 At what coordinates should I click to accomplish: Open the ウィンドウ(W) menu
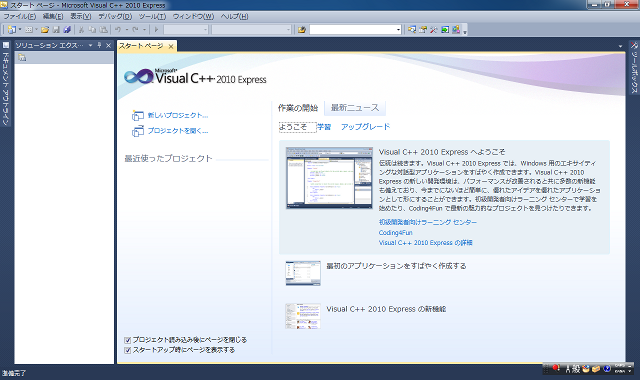tap(193, 16)
